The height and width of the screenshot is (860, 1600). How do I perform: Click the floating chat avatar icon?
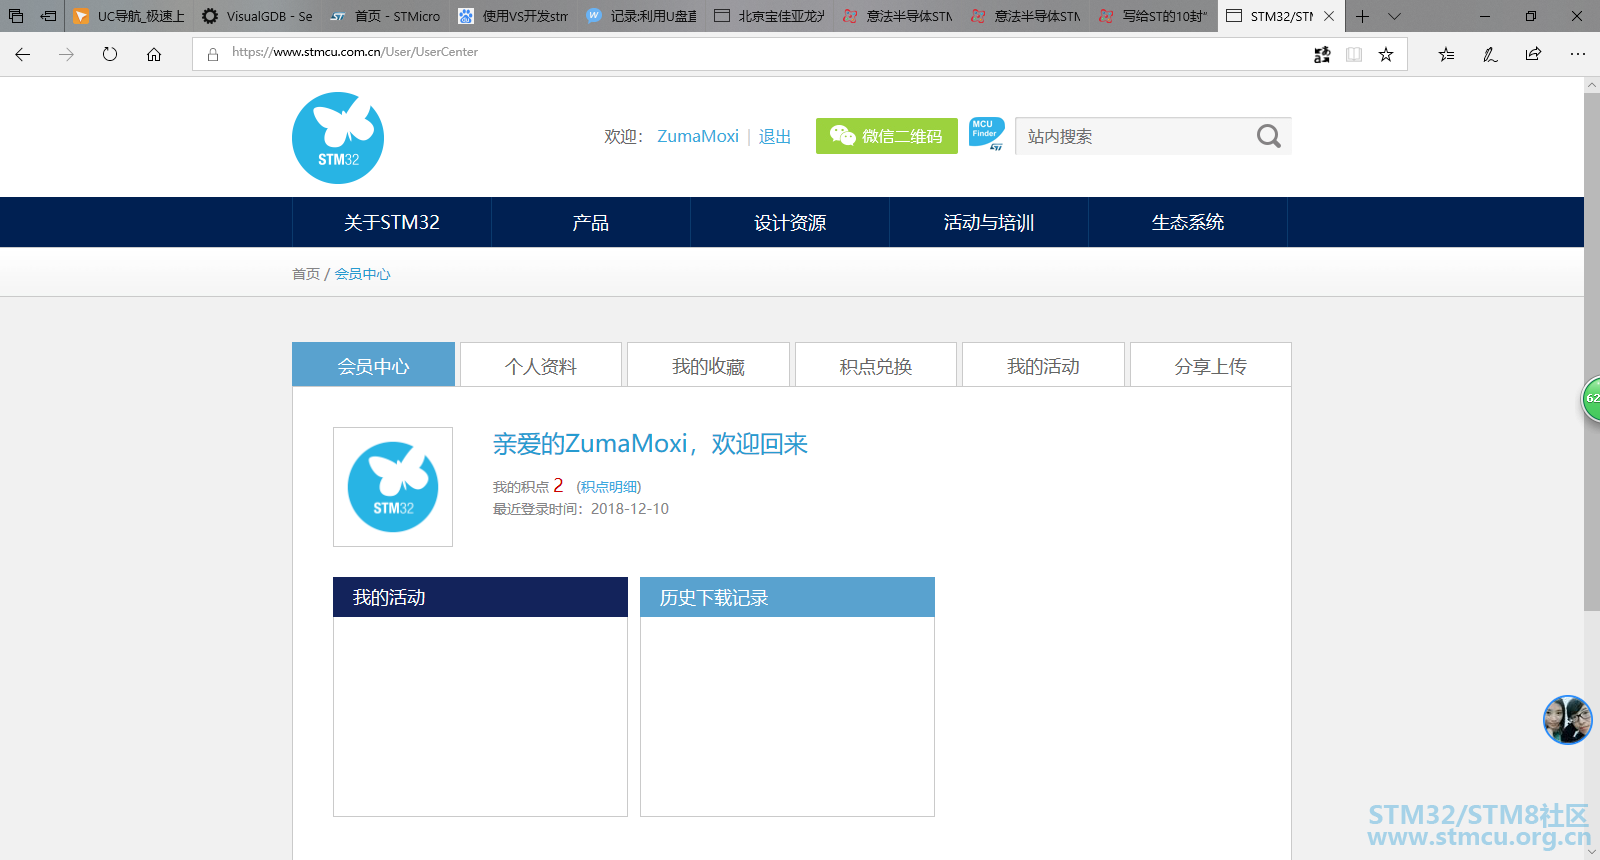[1567, 720]
